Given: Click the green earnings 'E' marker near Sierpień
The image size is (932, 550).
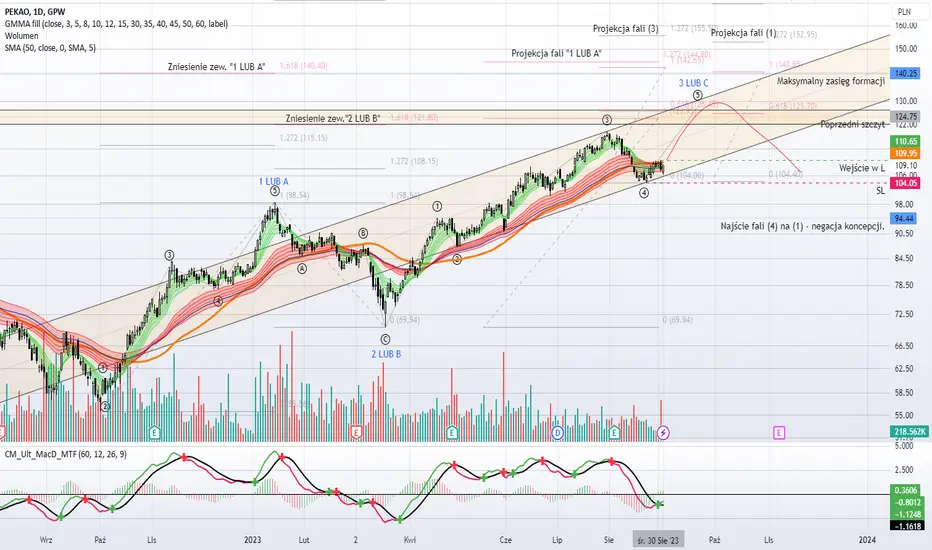Looking at the screenshot, I should click(614, 432).
